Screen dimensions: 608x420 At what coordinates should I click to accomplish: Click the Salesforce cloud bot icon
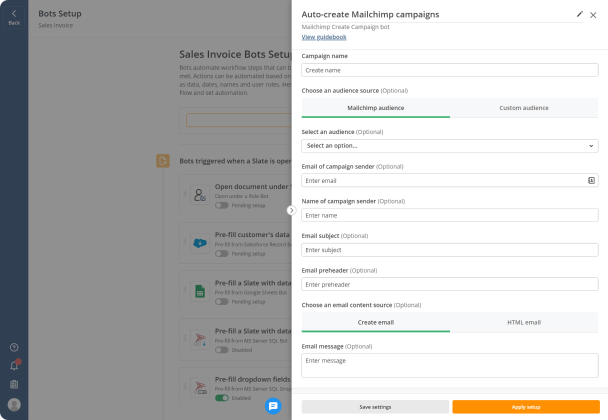pyautogui.click(x=200, y=243)
